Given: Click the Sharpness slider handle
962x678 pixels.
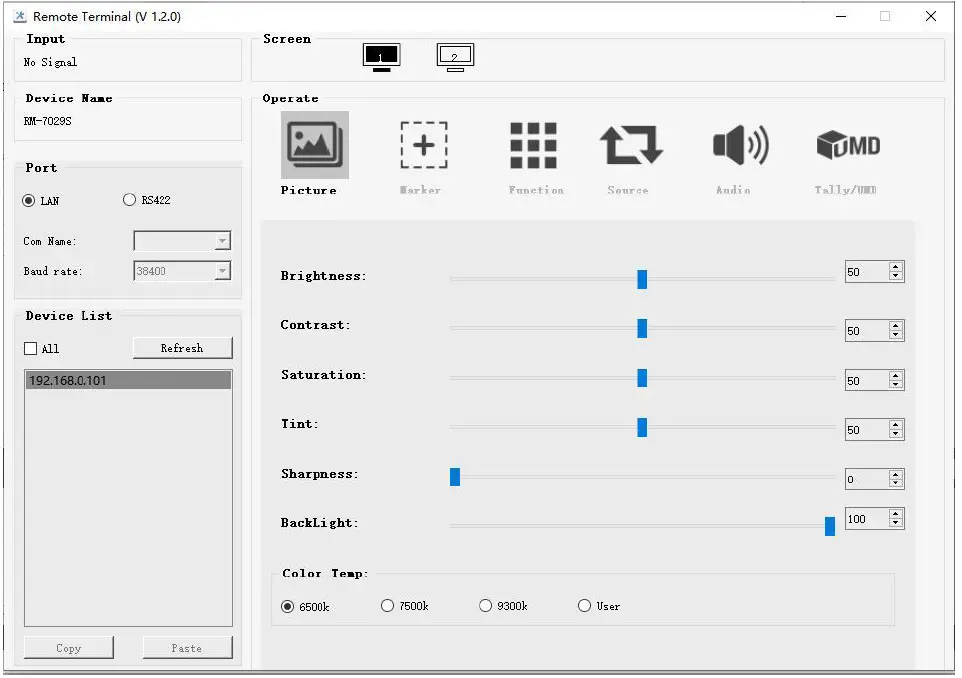Looking at the screenshot, I should (x=455, y=477).
